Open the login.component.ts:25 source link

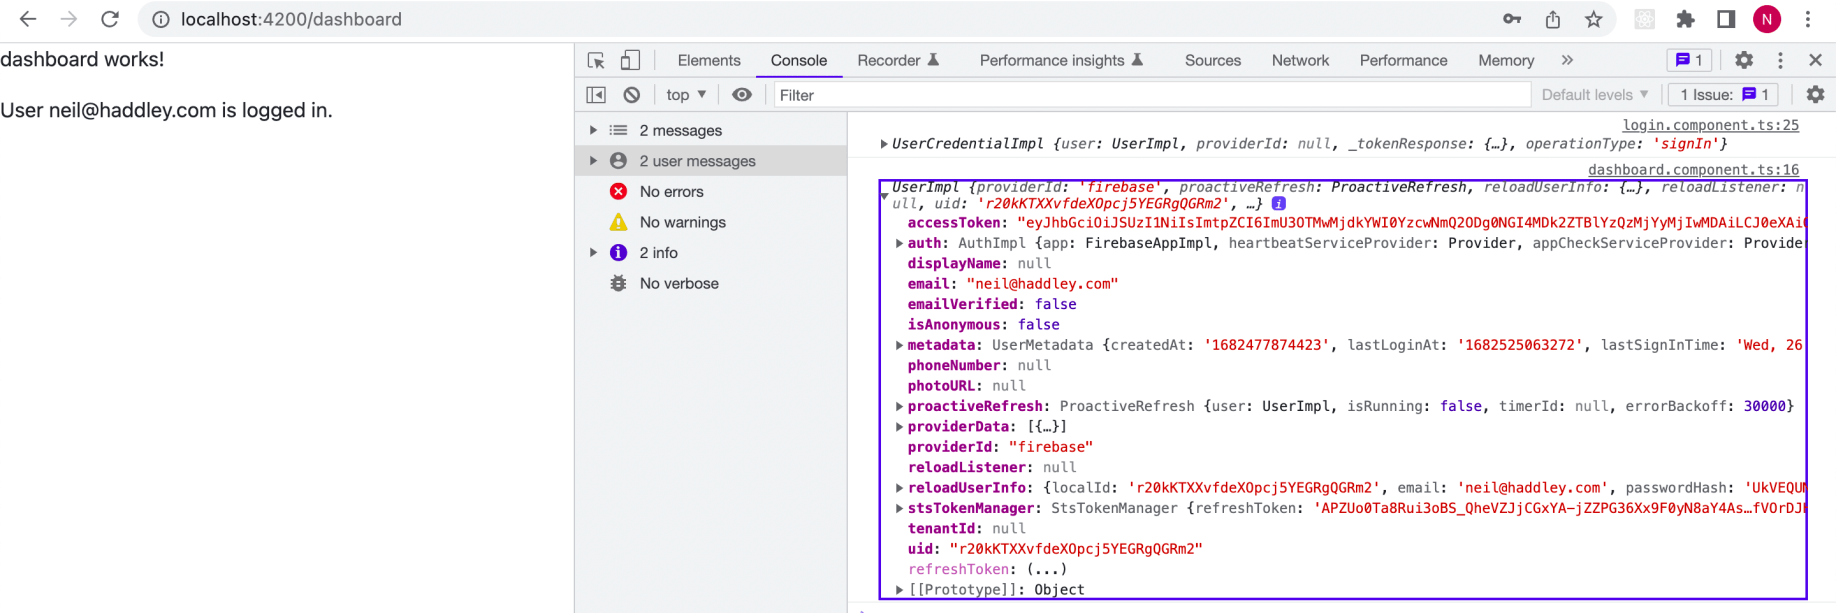1710,125
